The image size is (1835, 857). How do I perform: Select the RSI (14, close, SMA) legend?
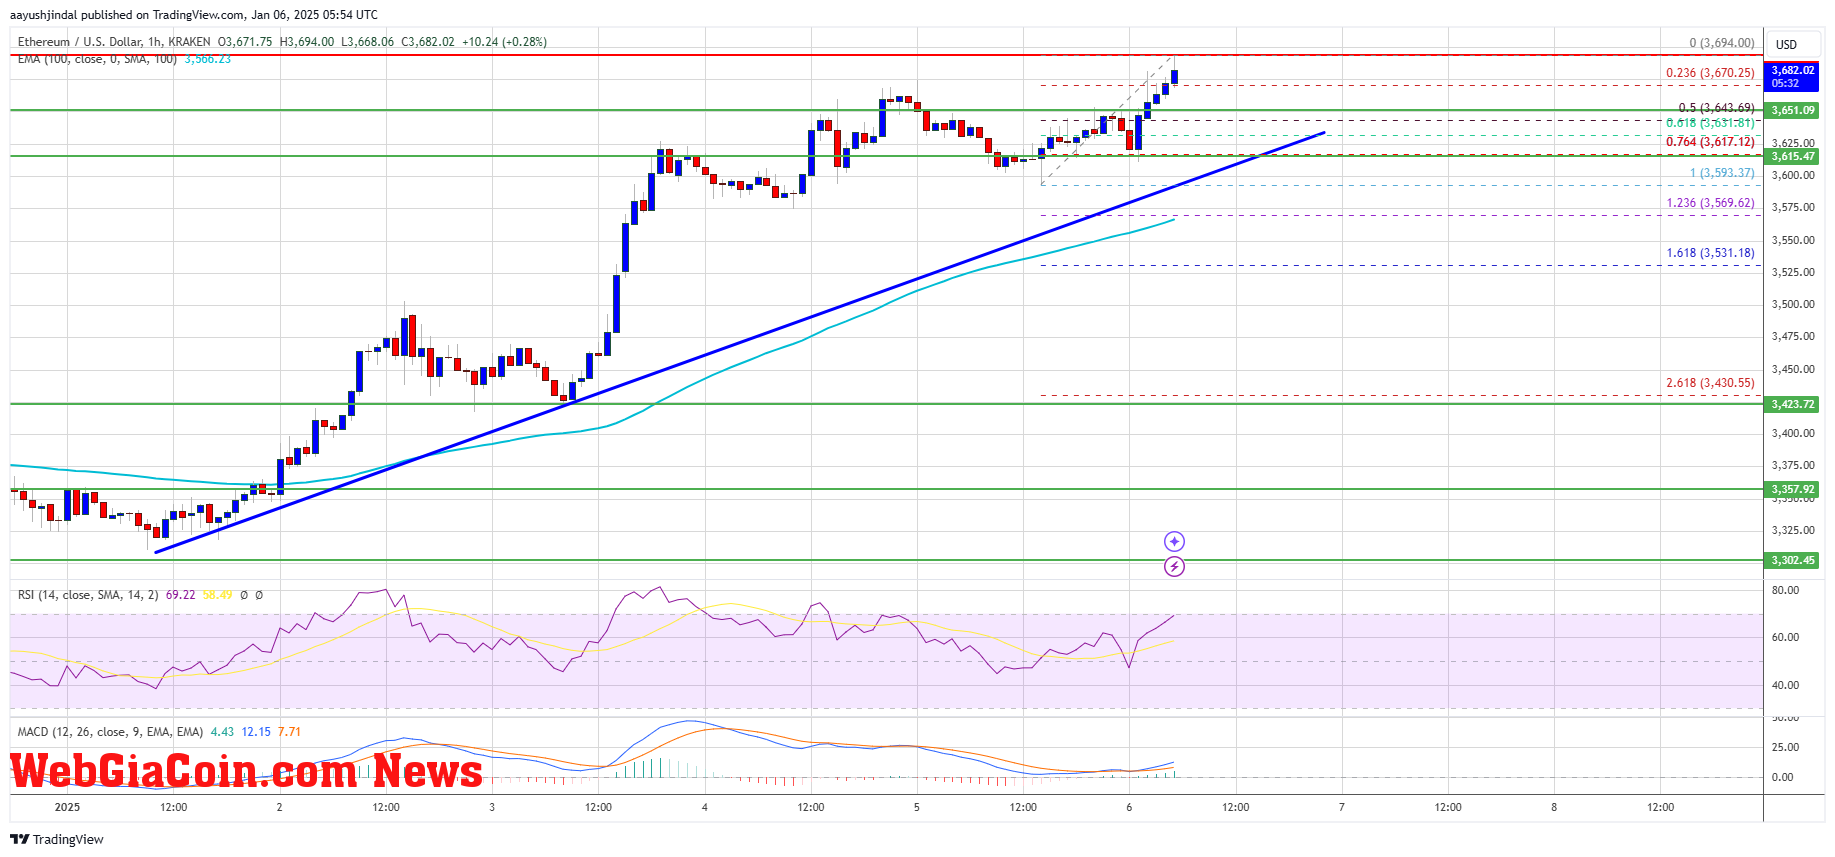(88, 595)
